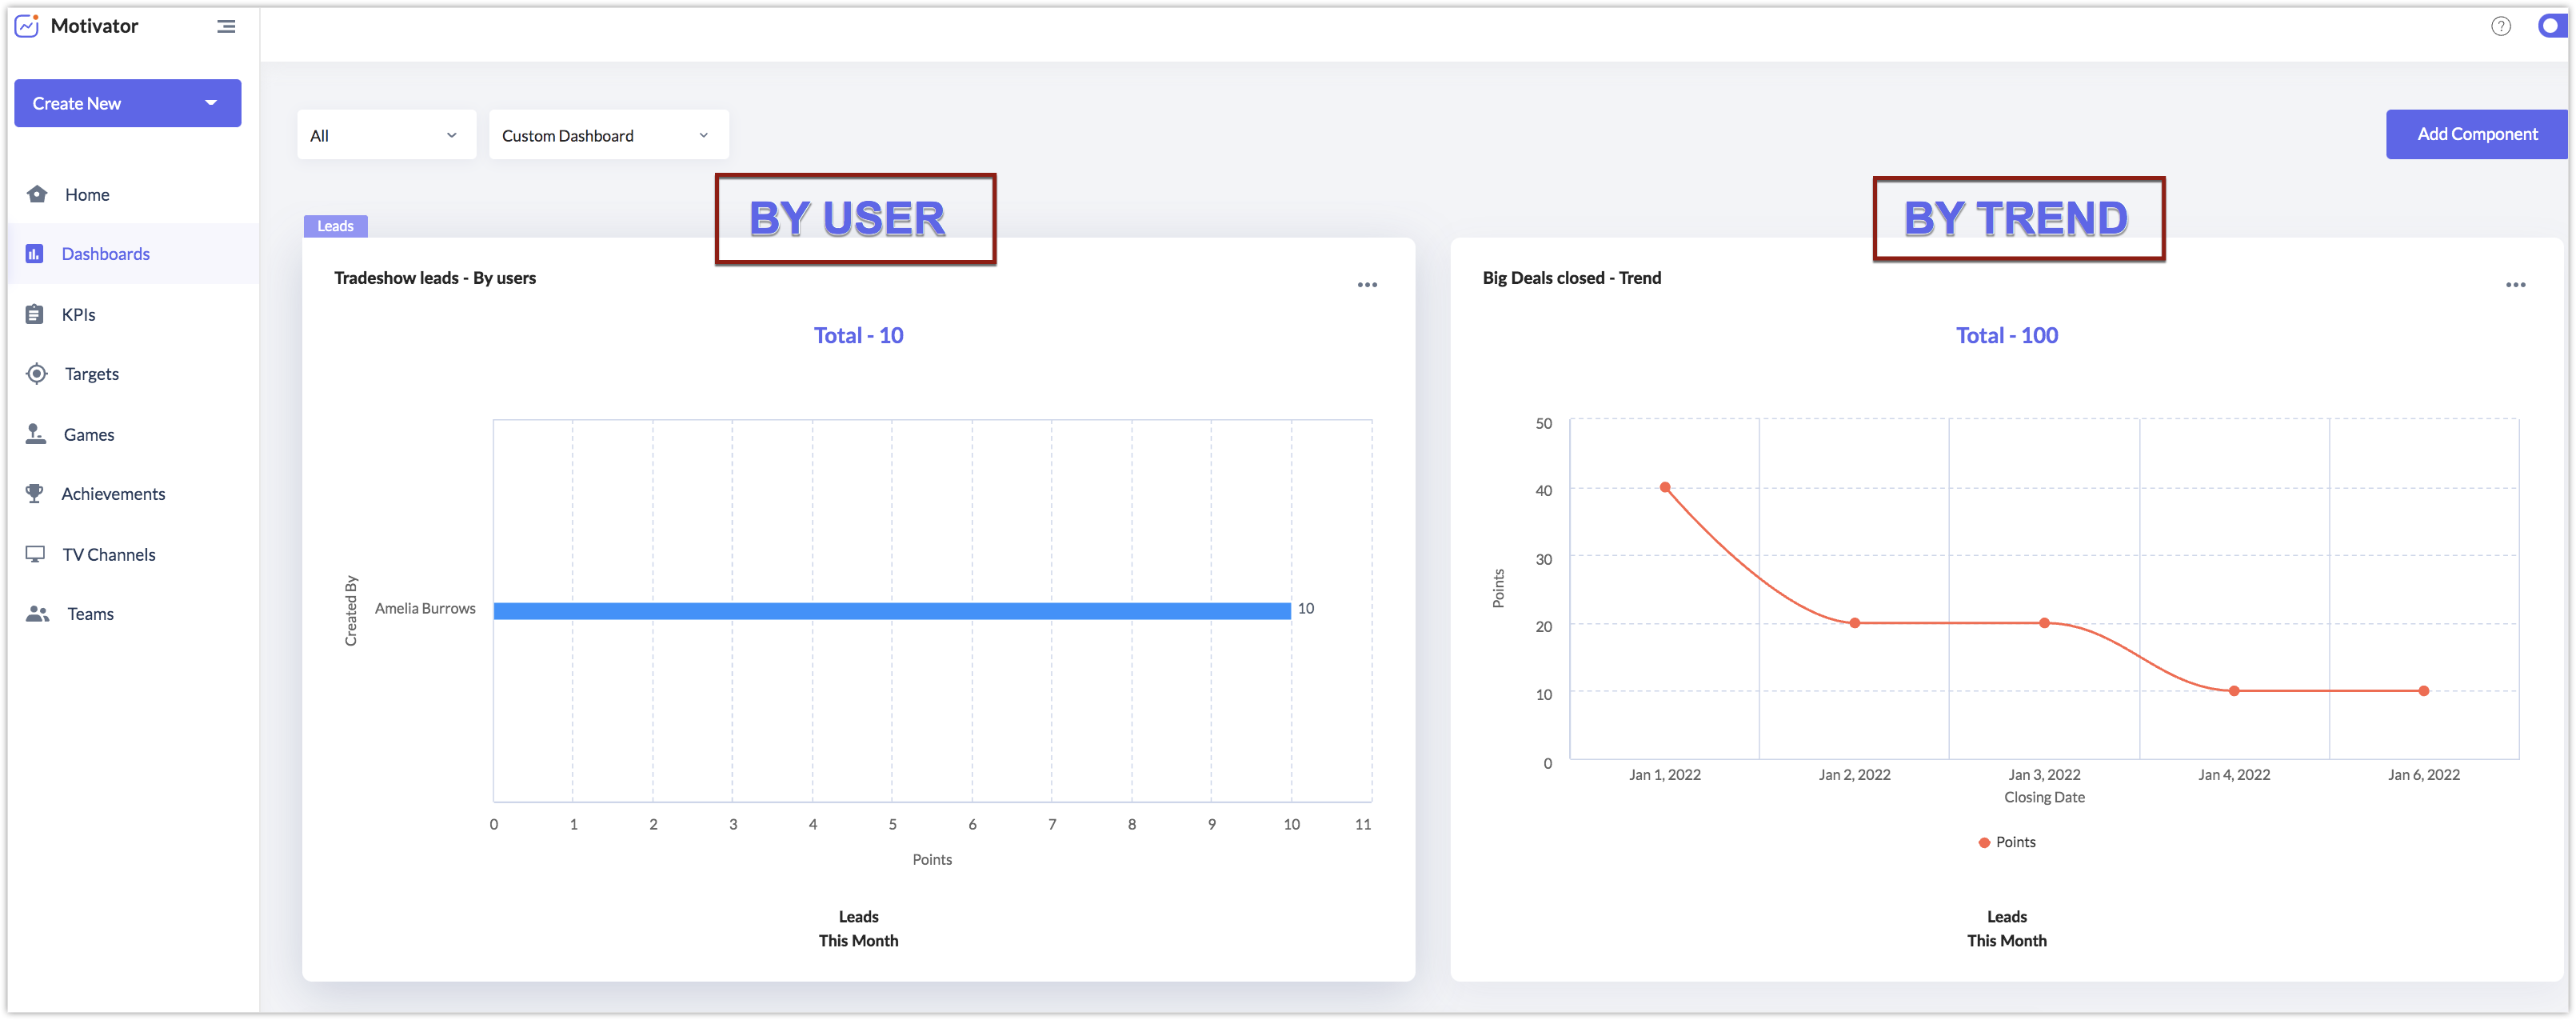2576x1020 pixels.
Task: Click the Games joystick icon
Action: 36,434
